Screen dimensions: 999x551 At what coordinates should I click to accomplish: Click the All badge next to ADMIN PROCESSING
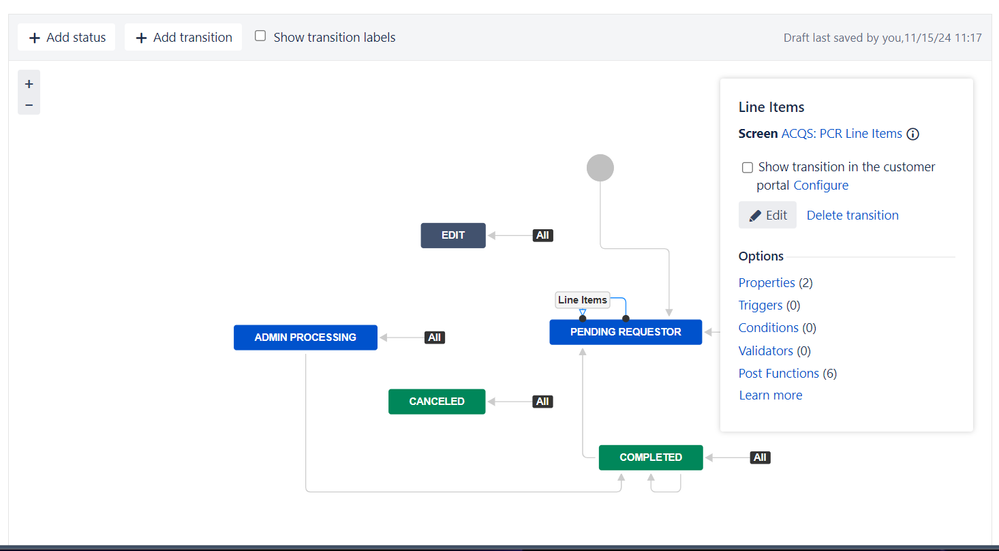click(435, 338)
